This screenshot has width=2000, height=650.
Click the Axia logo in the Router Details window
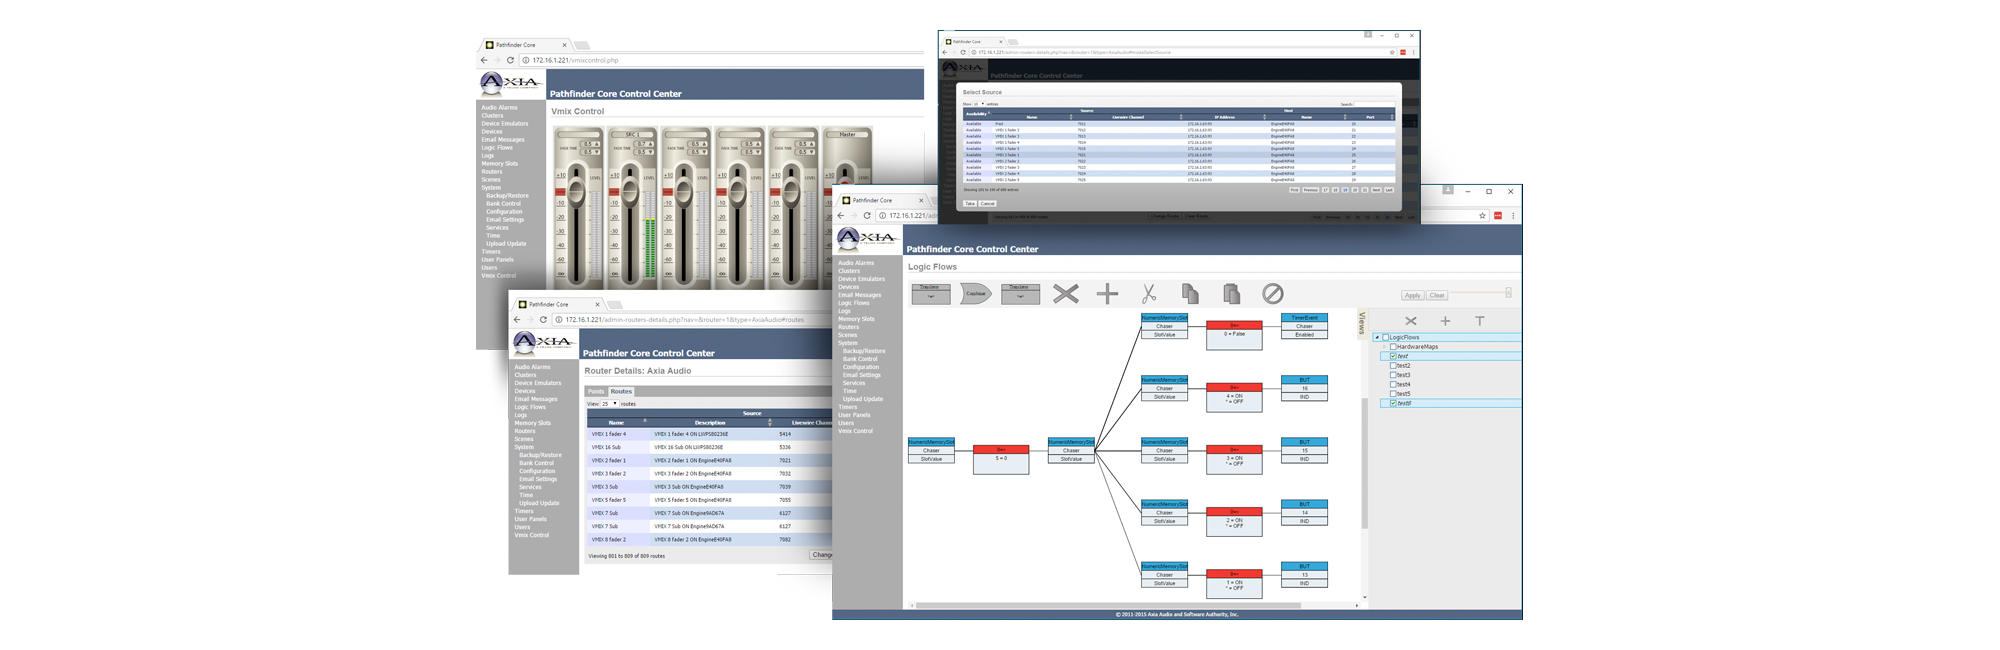coord(544,343)
